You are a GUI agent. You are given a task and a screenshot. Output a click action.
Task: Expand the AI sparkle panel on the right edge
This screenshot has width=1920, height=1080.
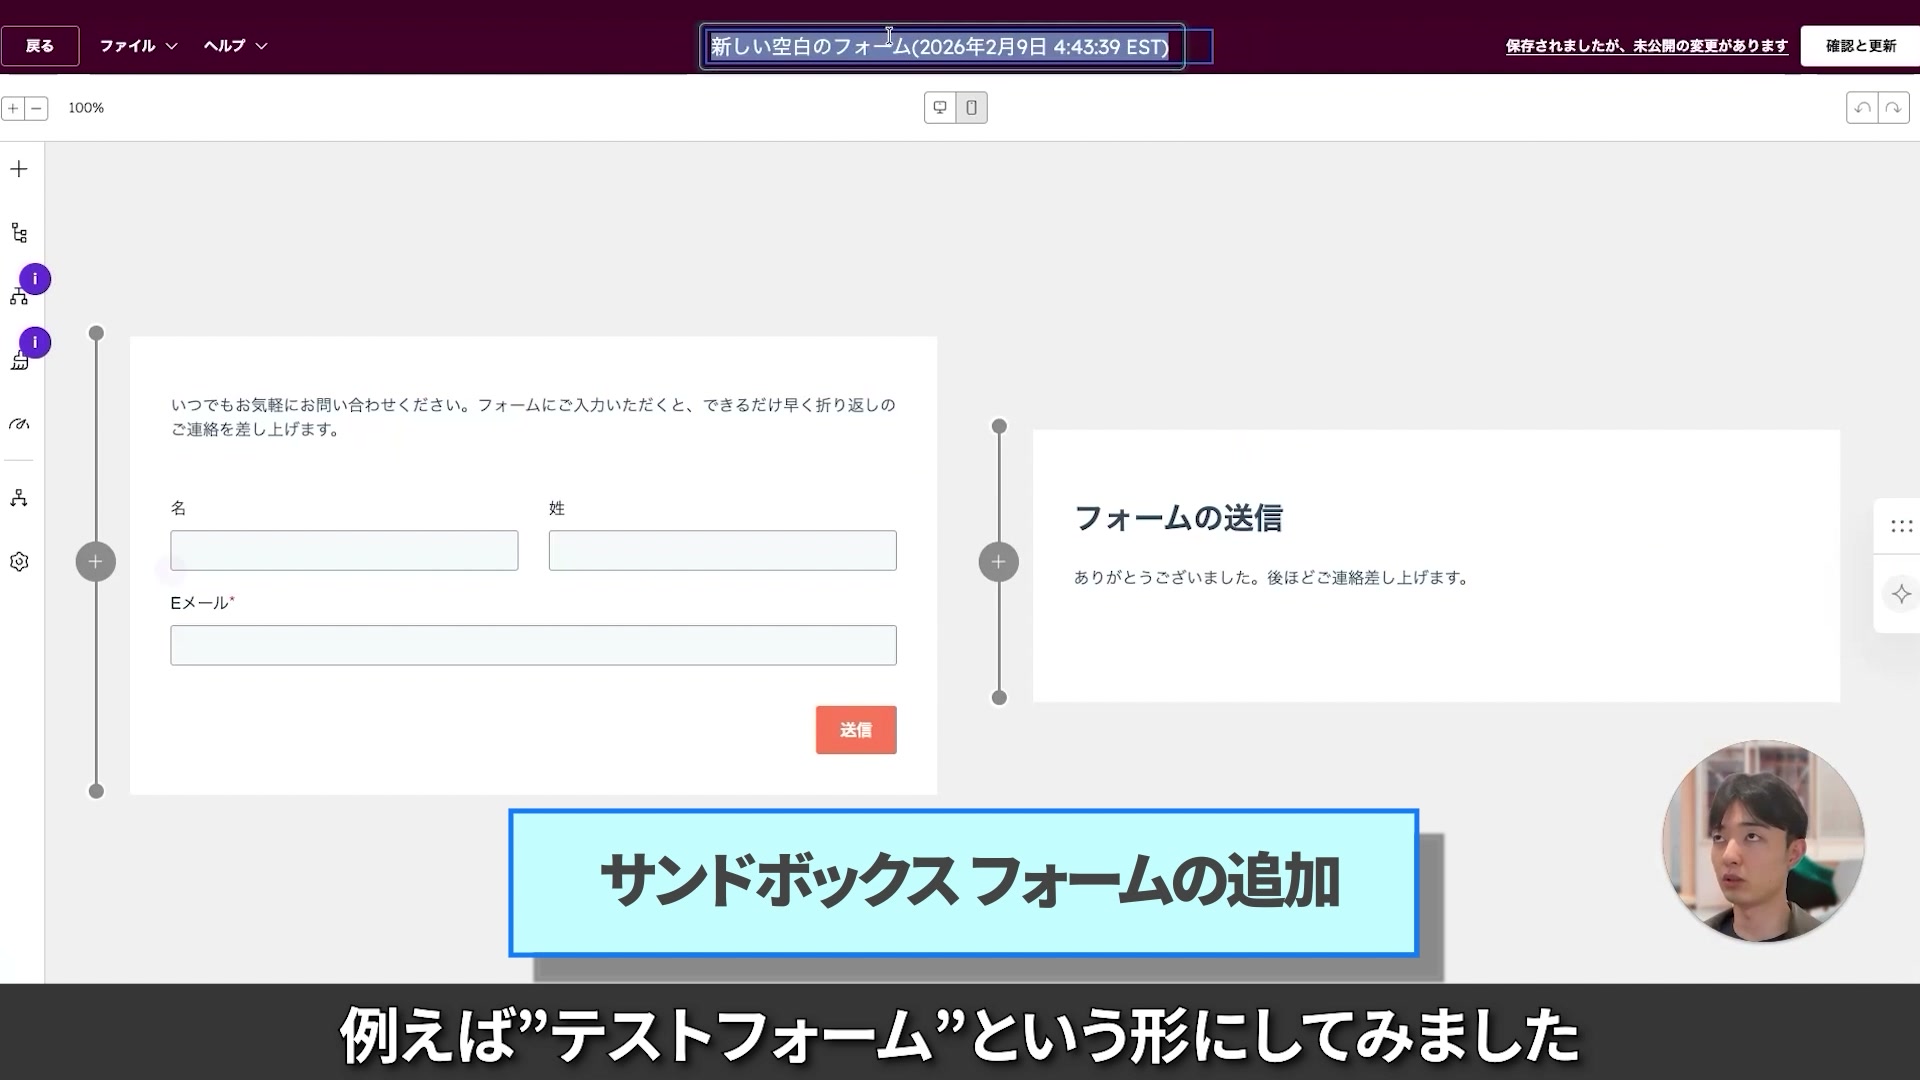pyautogui.click(x=1903, y=594)
